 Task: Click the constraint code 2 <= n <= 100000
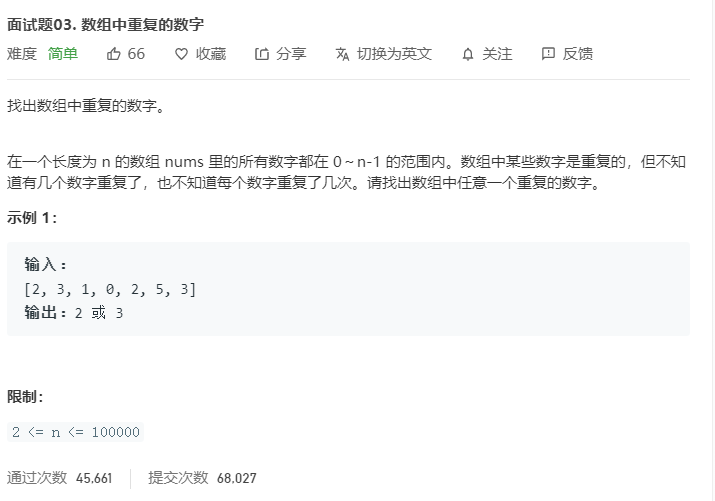tap(75, 432)
